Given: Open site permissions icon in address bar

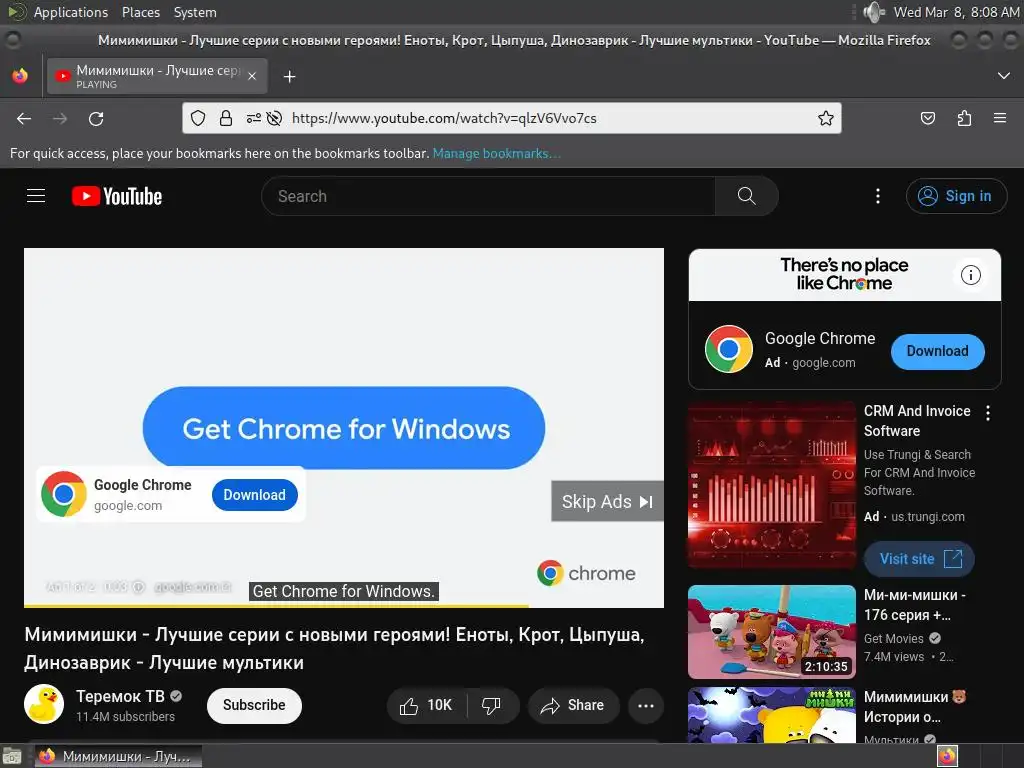Looking at the screenshot, I should [253, 118].
